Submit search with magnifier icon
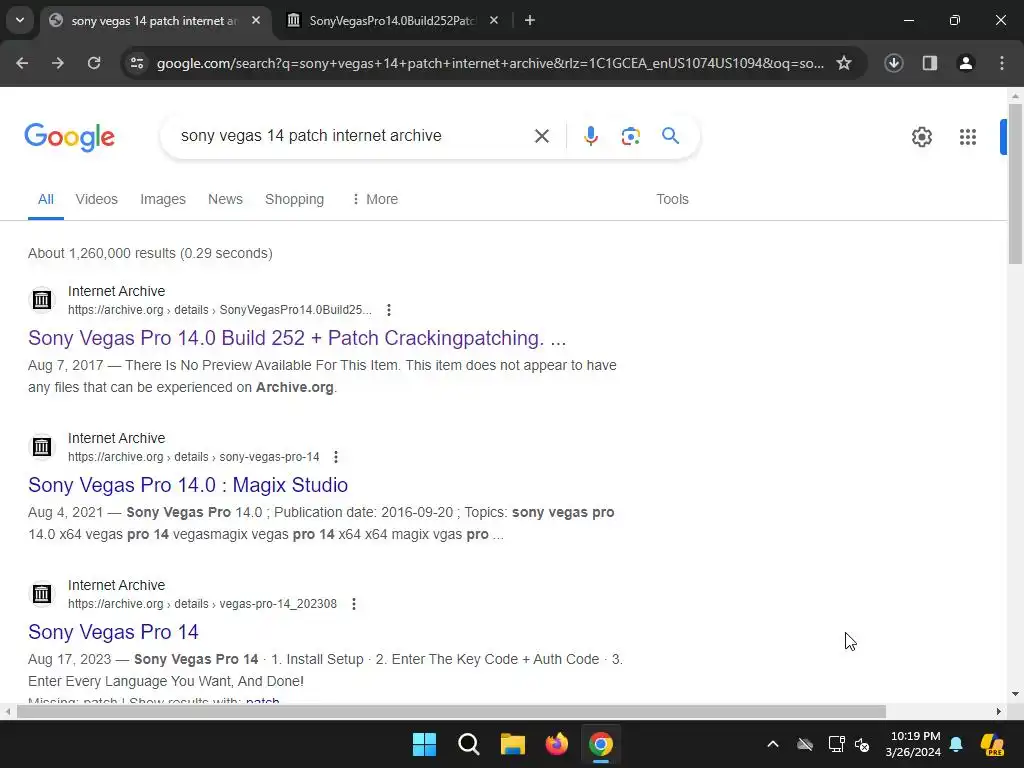 pos(670,136)
